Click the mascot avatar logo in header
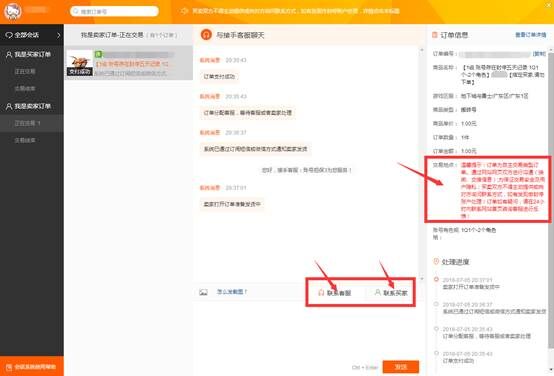This screenshot has width=554, height=376. point(13,11)
